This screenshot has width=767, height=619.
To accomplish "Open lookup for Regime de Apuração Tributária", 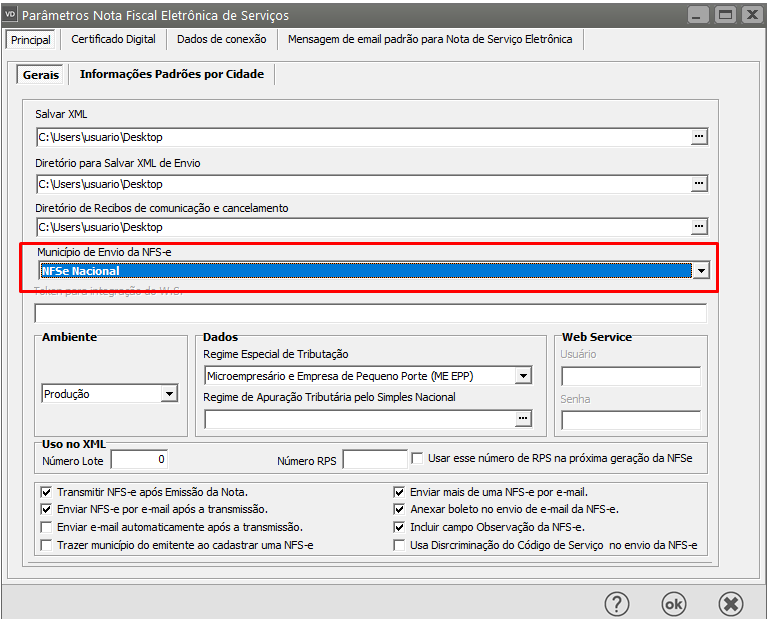I will 523,419.
